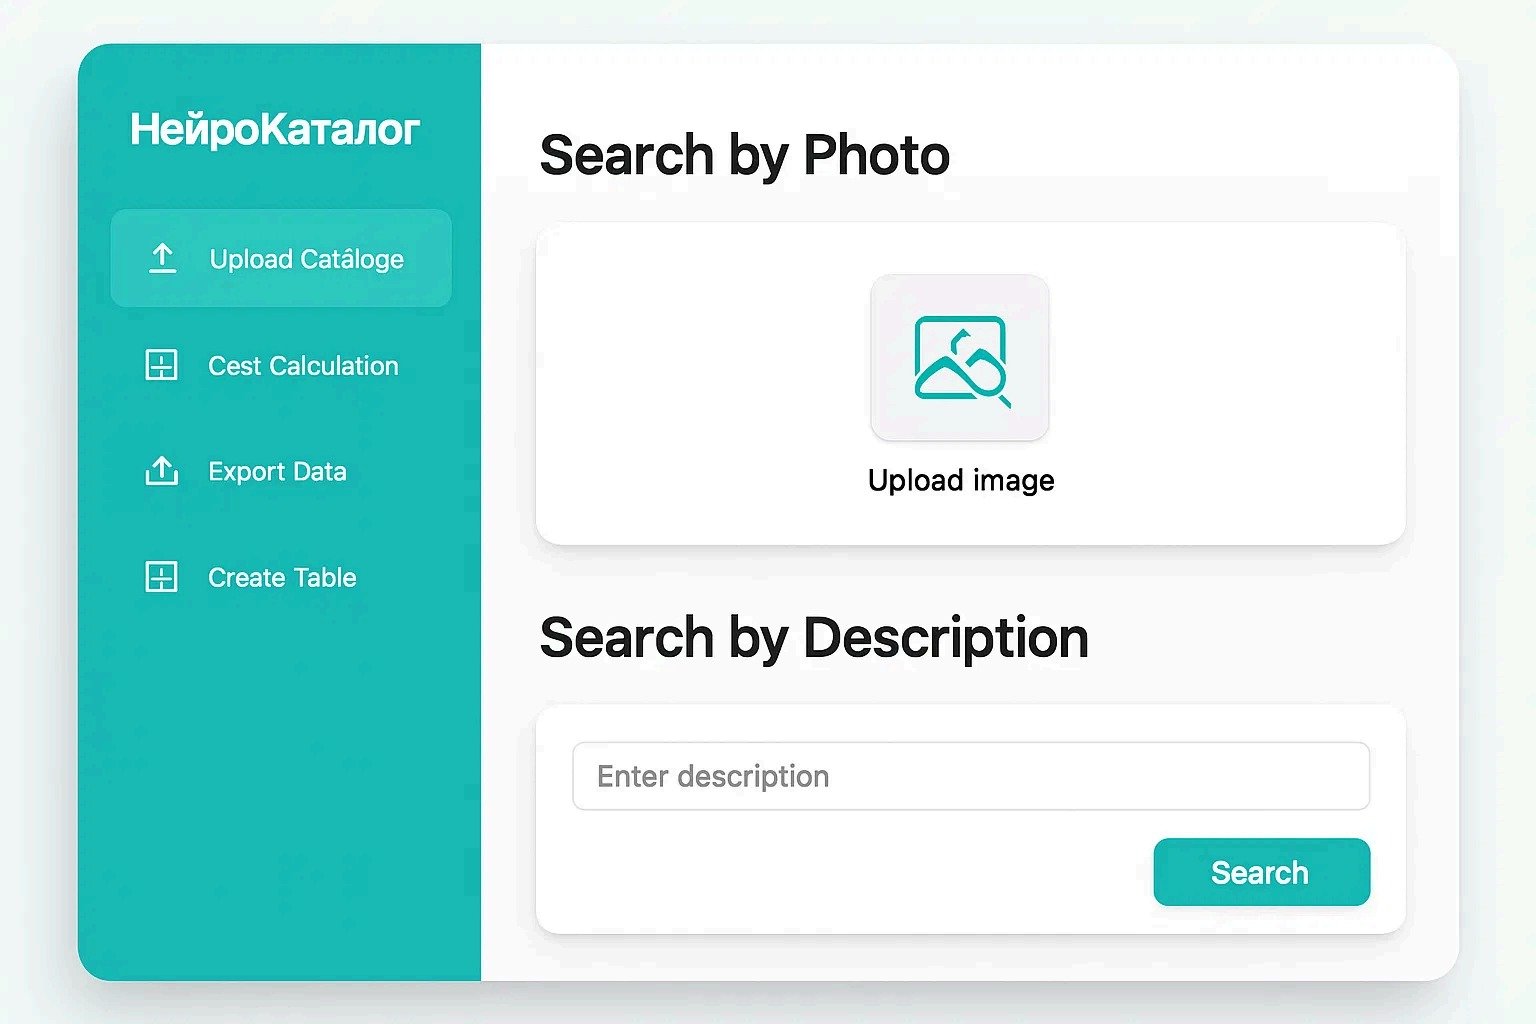Click the empty space left of the Search button
This screenshot has width=1536, height=1024.
(x=850, y=872)
